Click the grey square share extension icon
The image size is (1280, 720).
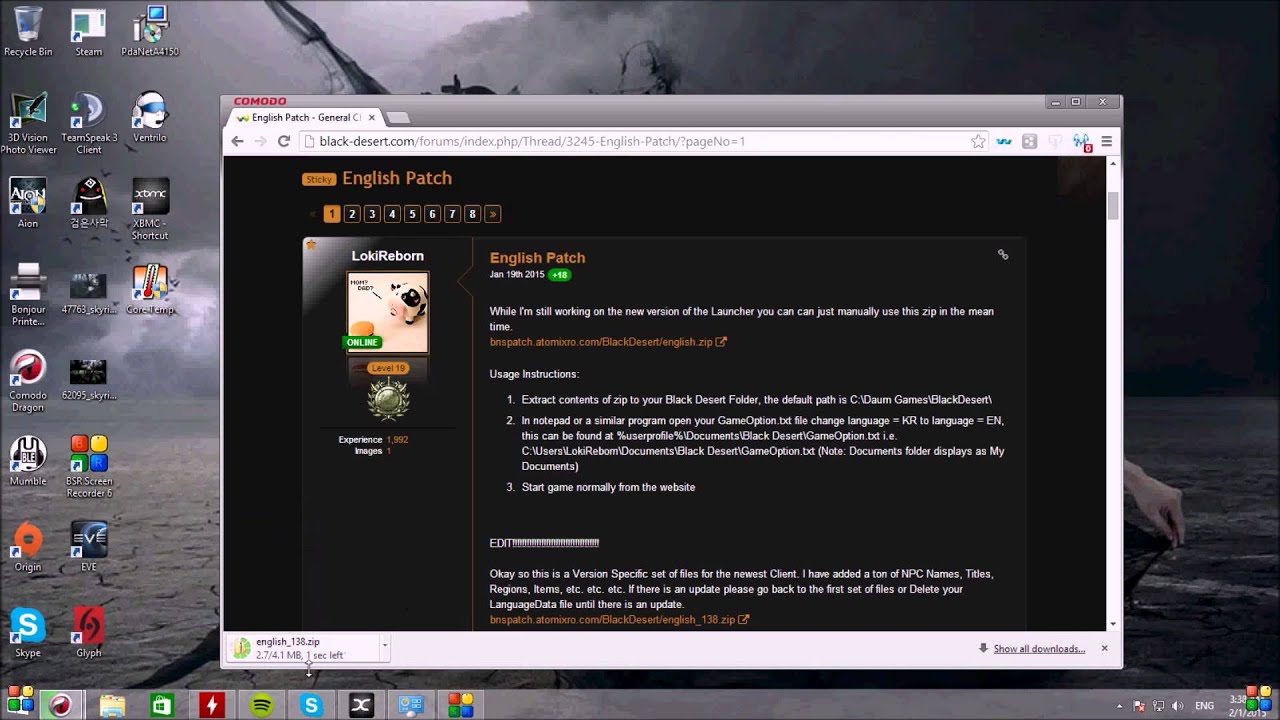(x=1029, y=142)
